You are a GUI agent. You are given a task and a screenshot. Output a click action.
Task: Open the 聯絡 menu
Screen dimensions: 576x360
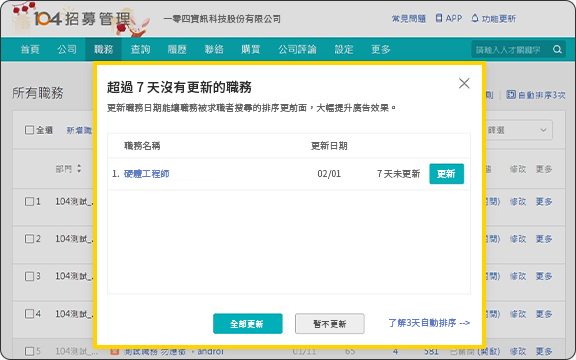coord(214,49)
